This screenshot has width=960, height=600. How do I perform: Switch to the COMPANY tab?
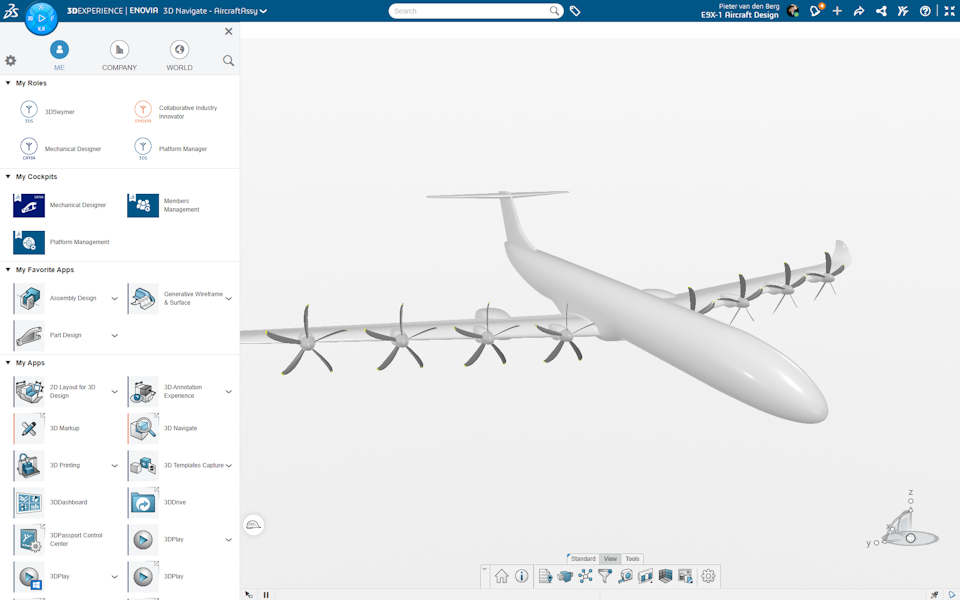point(118,54)
